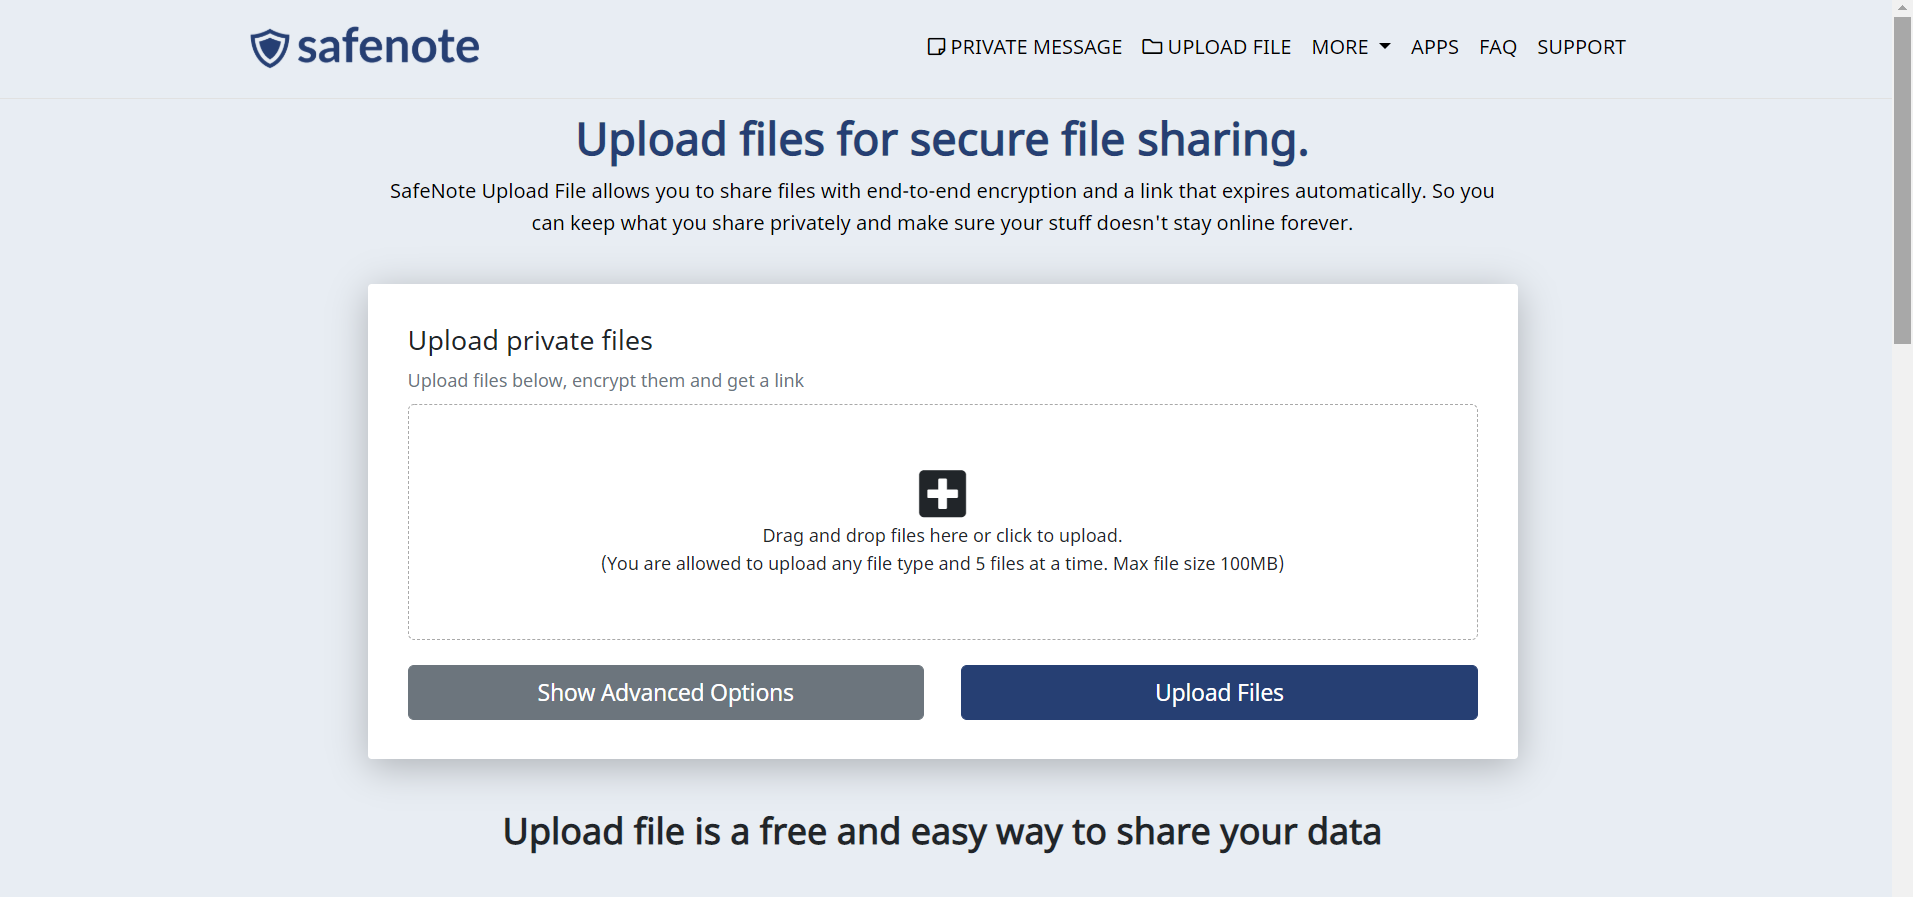Open the SUPPORT link
Screen dimensions: 1913x897
1581,47
